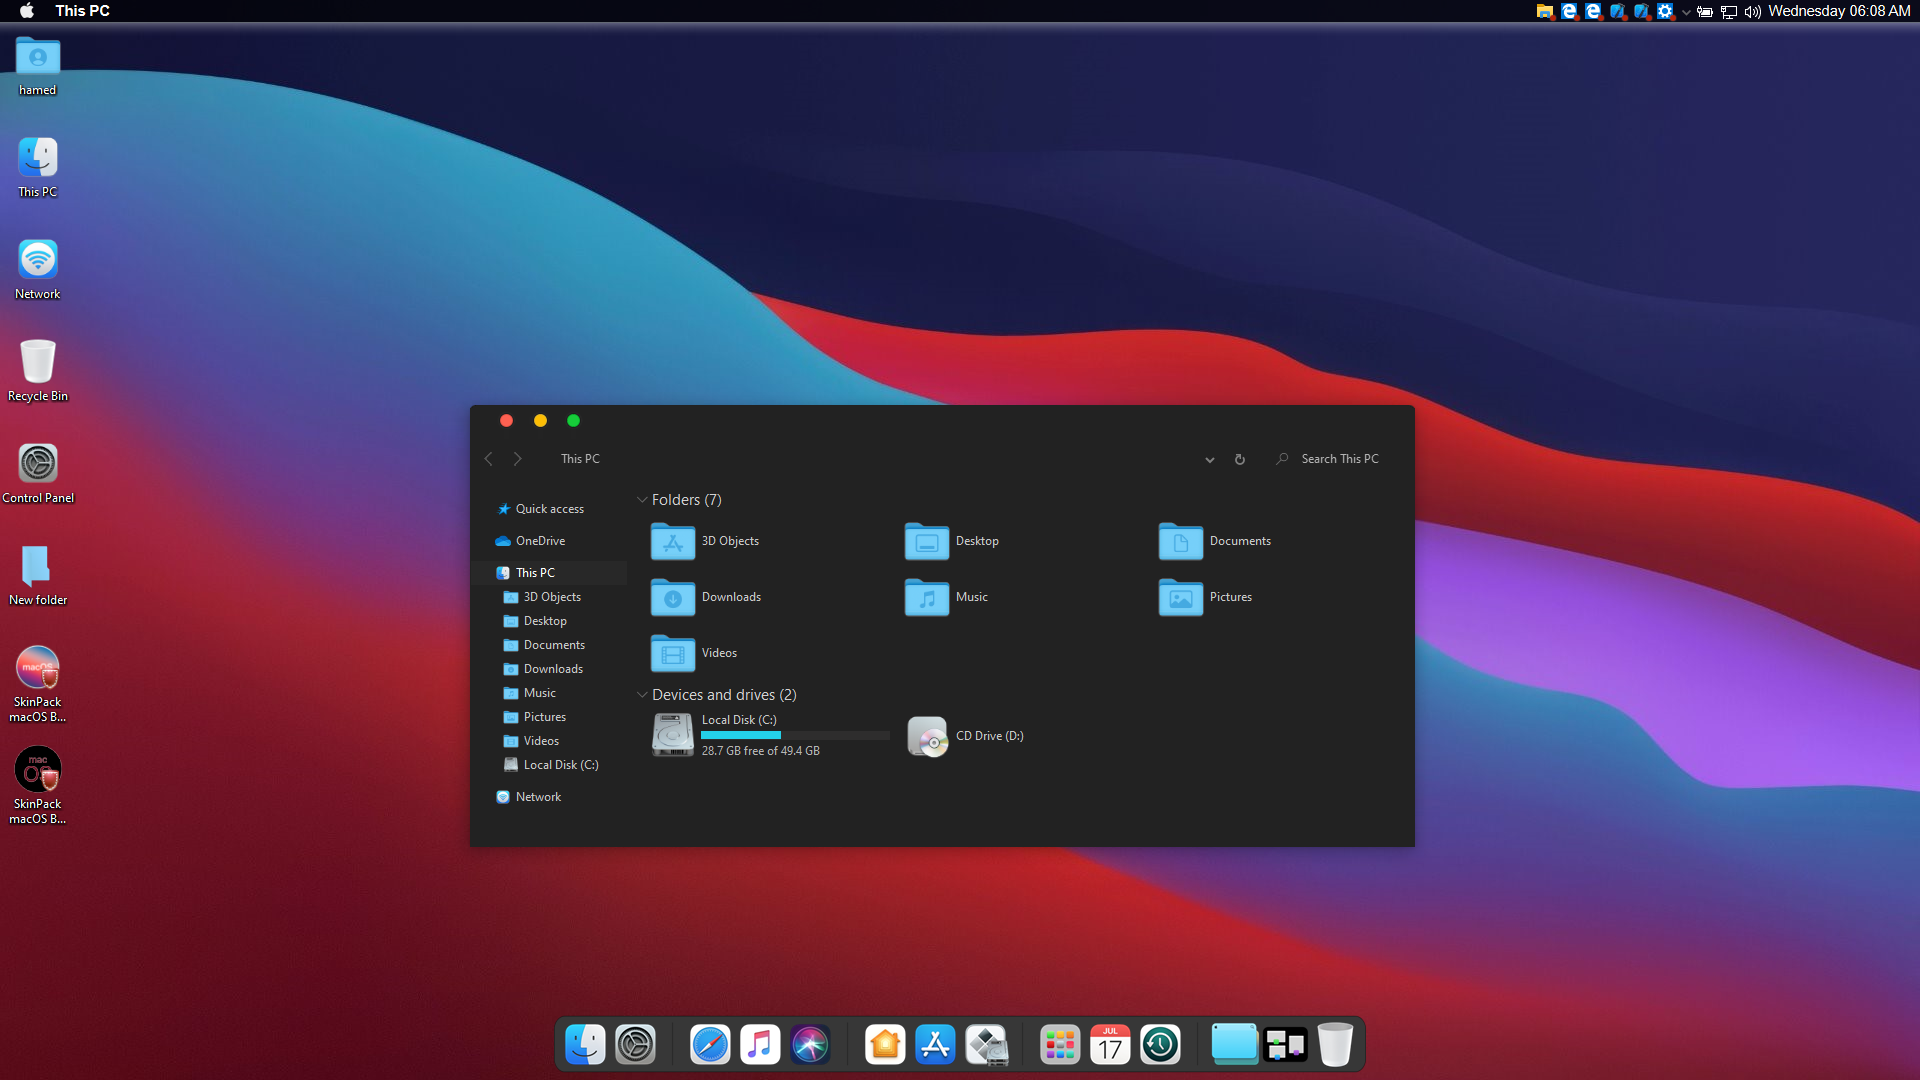Open Calendar app in dock
The image size is (1920, 1080).
[x=1109, y=1043]
